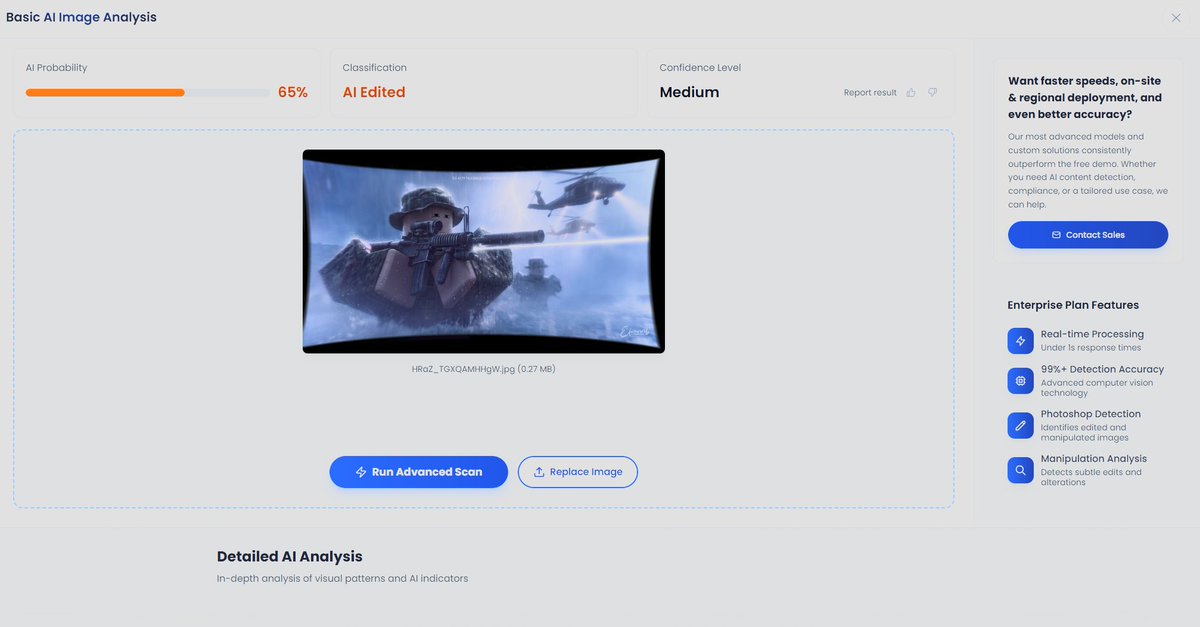Screen dimensions: 1200x627
Task: Click the Photoshop Detection feature title
Action: point(1091,414)
